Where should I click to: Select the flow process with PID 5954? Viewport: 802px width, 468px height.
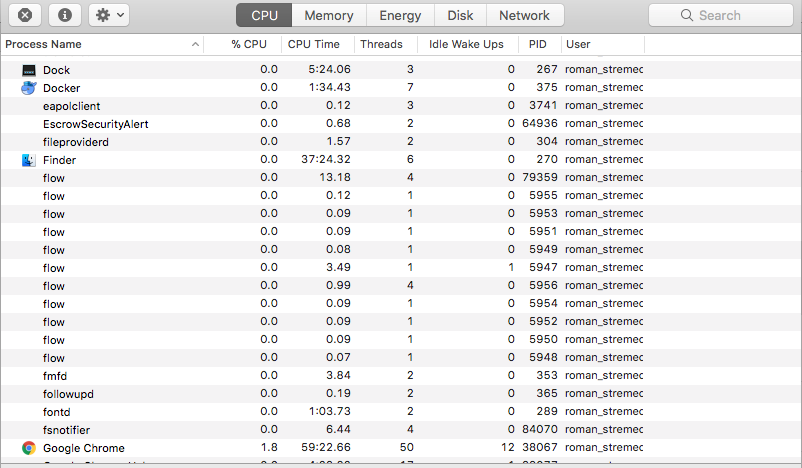click(54, 304)
